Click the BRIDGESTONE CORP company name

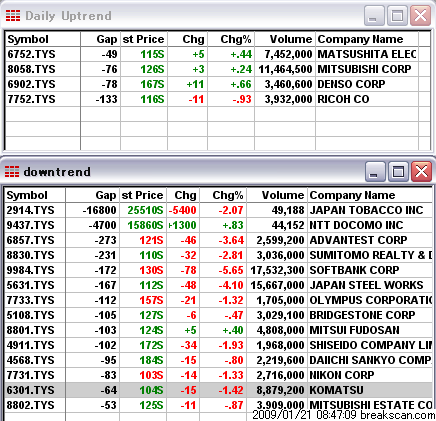(362, 315)
